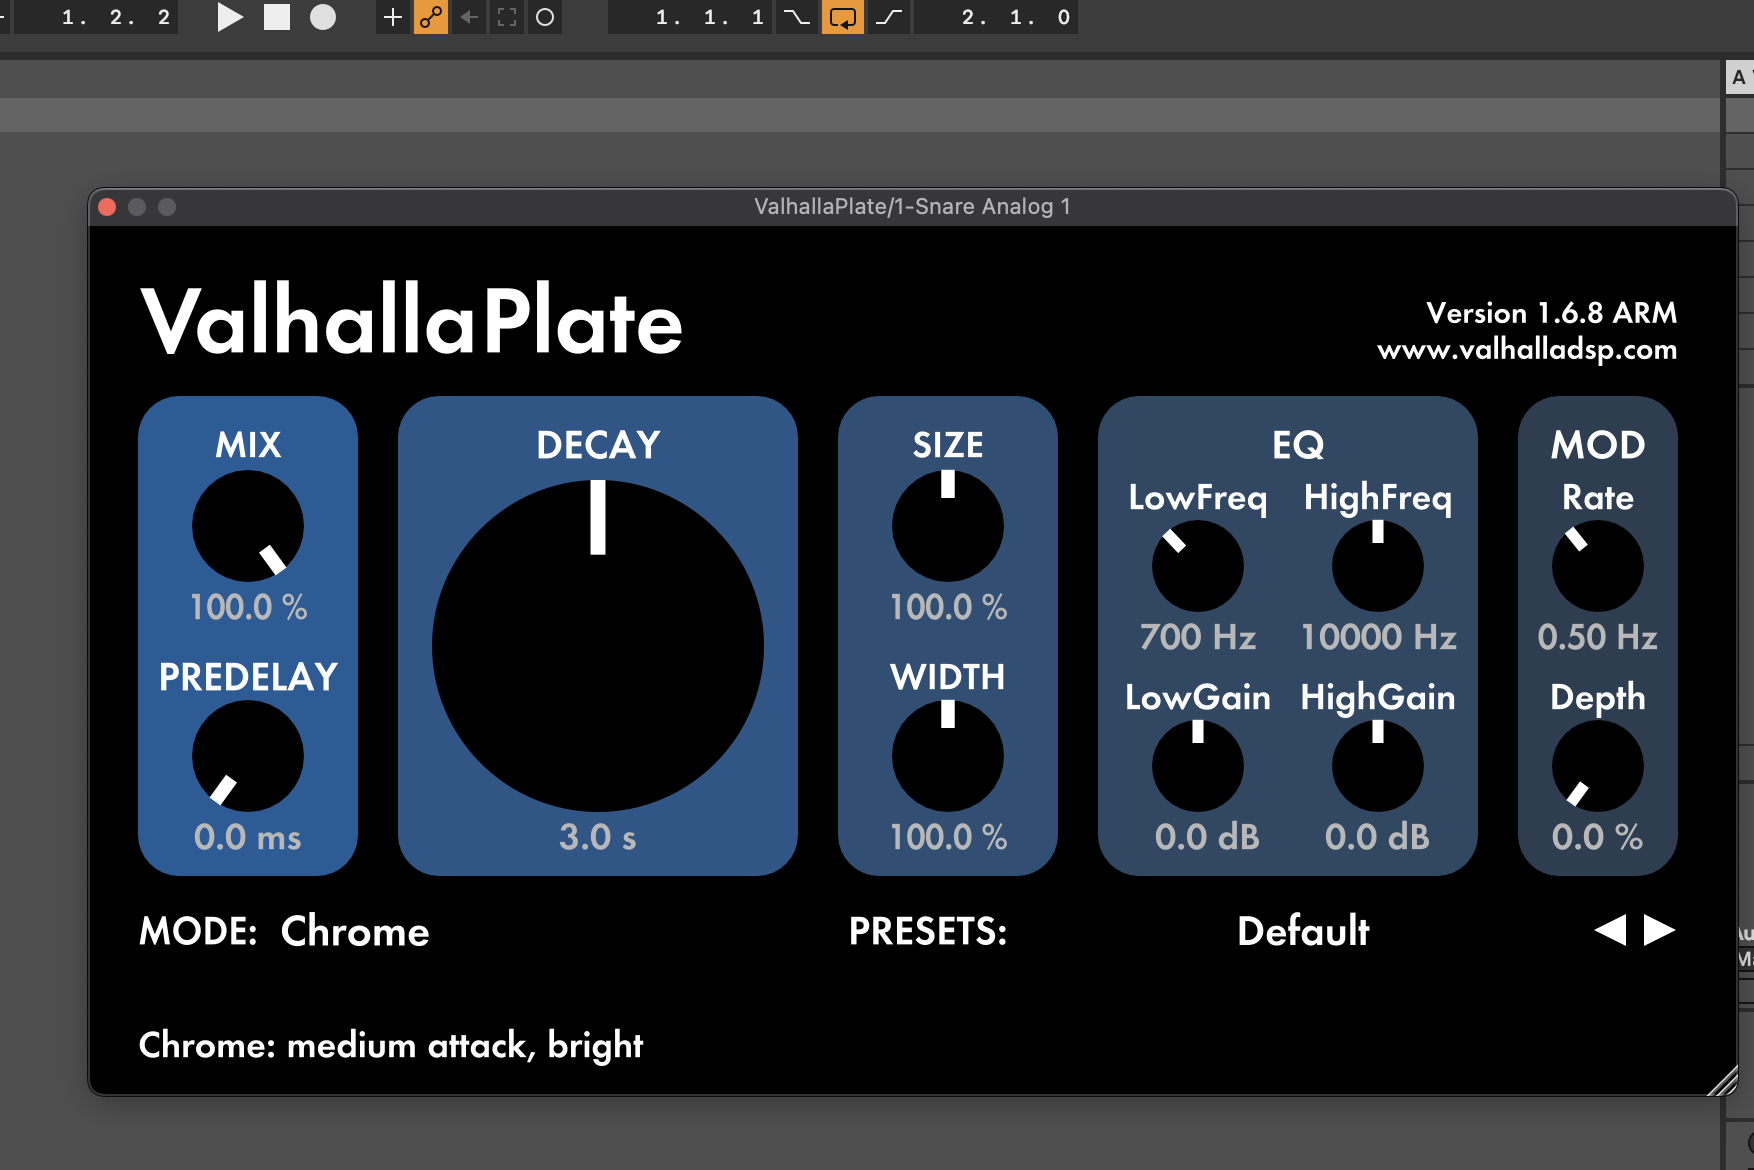Arm the Arrangement Record circle icon
This screenshot has height=1170, width=1754.
[322, 17]
